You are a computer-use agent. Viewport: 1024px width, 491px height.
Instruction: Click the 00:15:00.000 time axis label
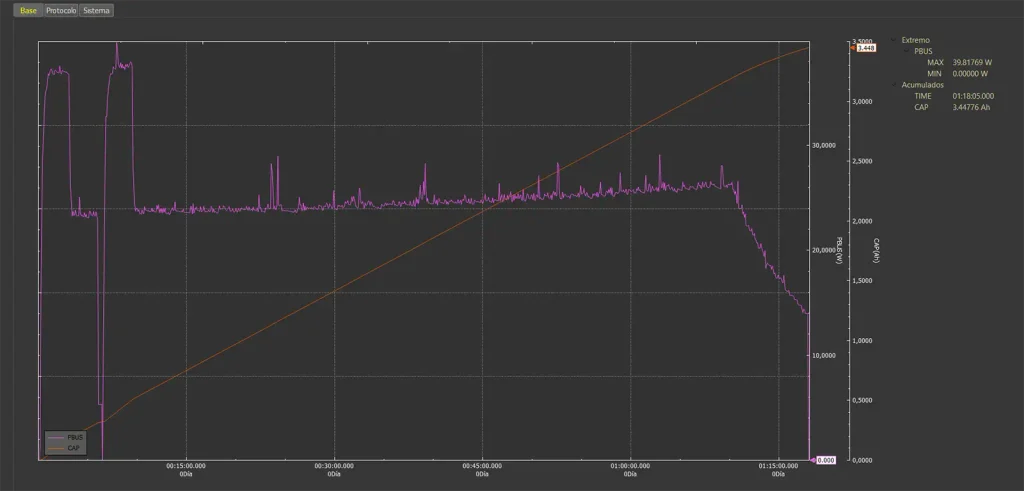187,466
